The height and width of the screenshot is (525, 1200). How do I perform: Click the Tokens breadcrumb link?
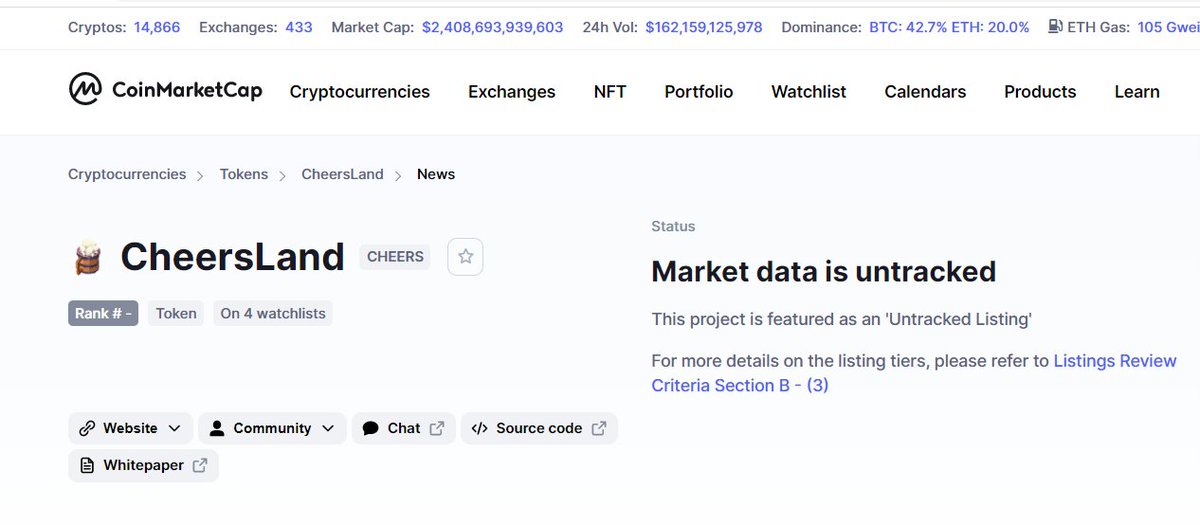(244, 174)
